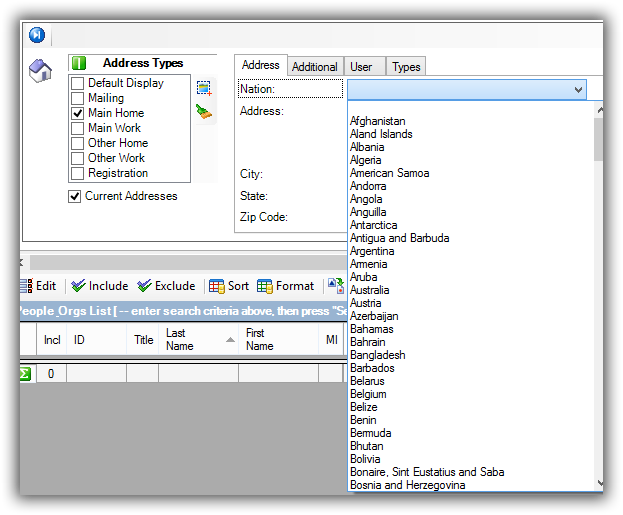Select Australia from the nation list
This screenshot has width=623, height=515.
point(370,290)
